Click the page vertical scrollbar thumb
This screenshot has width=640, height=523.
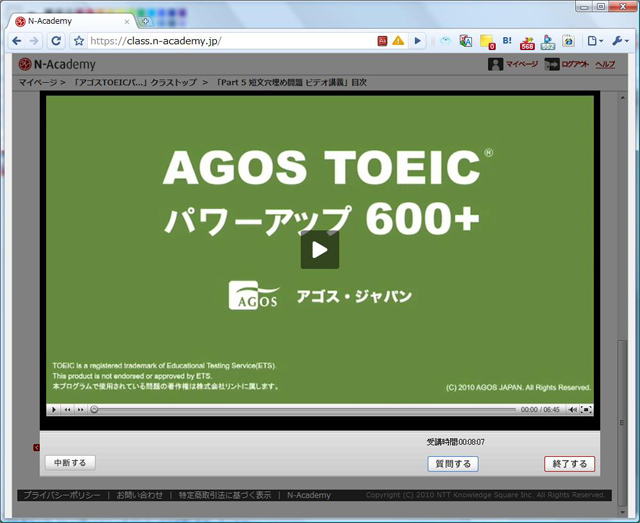coord(622,422)
